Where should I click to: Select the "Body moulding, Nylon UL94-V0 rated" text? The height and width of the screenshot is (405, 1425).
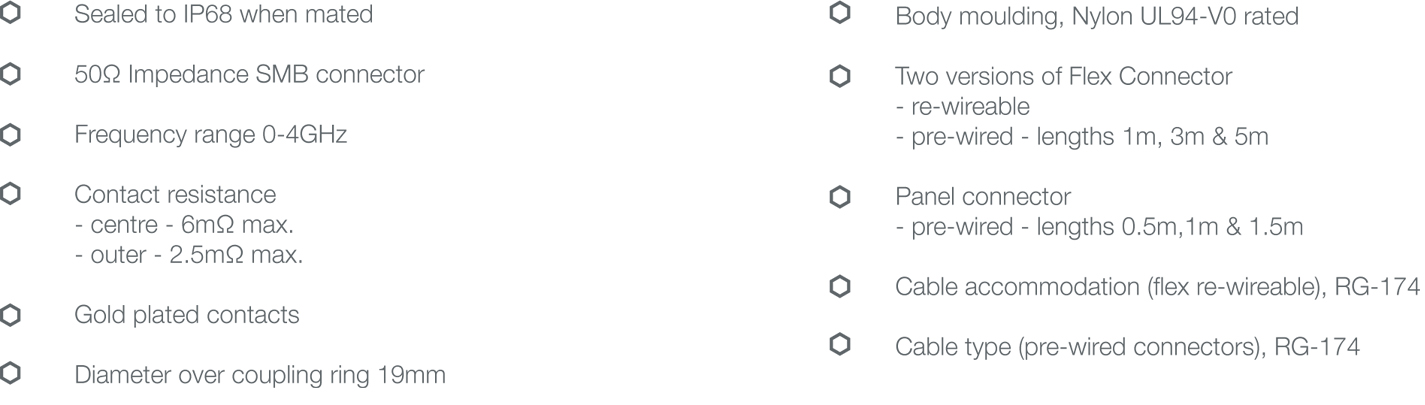[1097, 17]
